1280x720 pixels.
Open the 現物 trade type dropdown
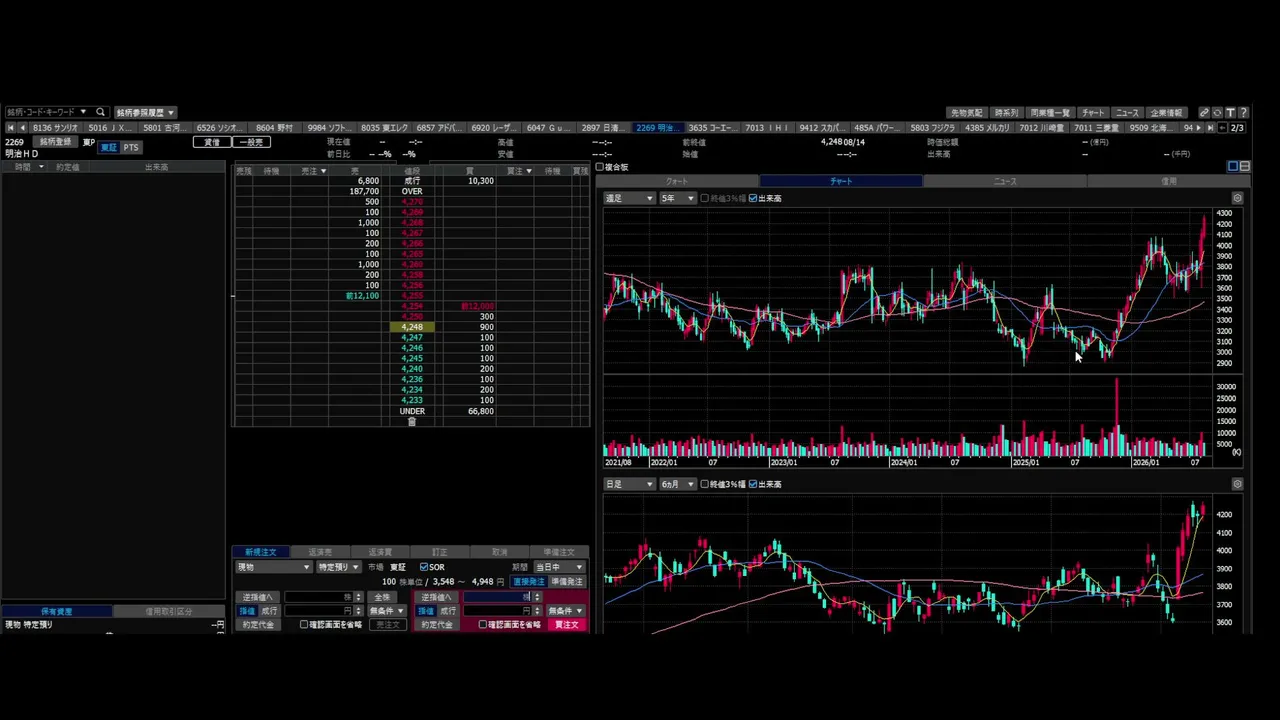(x=274, y=567)
